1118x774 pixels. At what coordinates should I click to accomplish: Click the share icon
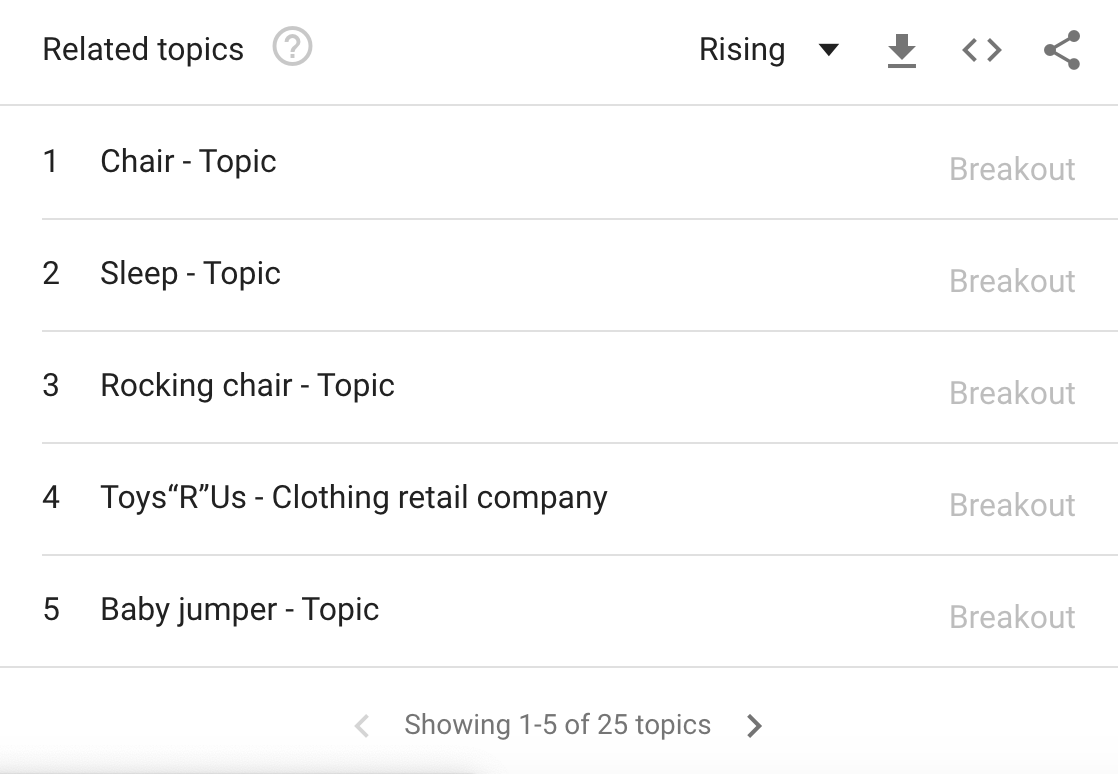click(x=1061, y=50)
